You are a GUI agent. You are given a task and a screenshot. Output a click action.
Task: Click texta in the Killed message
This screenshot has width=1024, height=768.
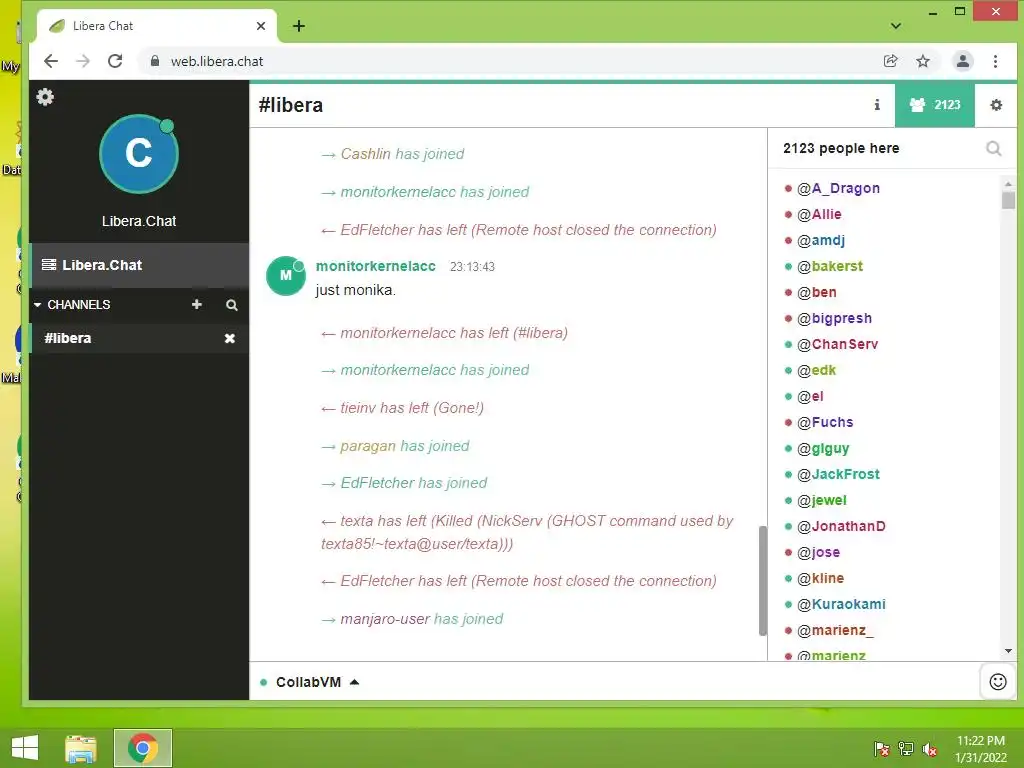(357, 521)
